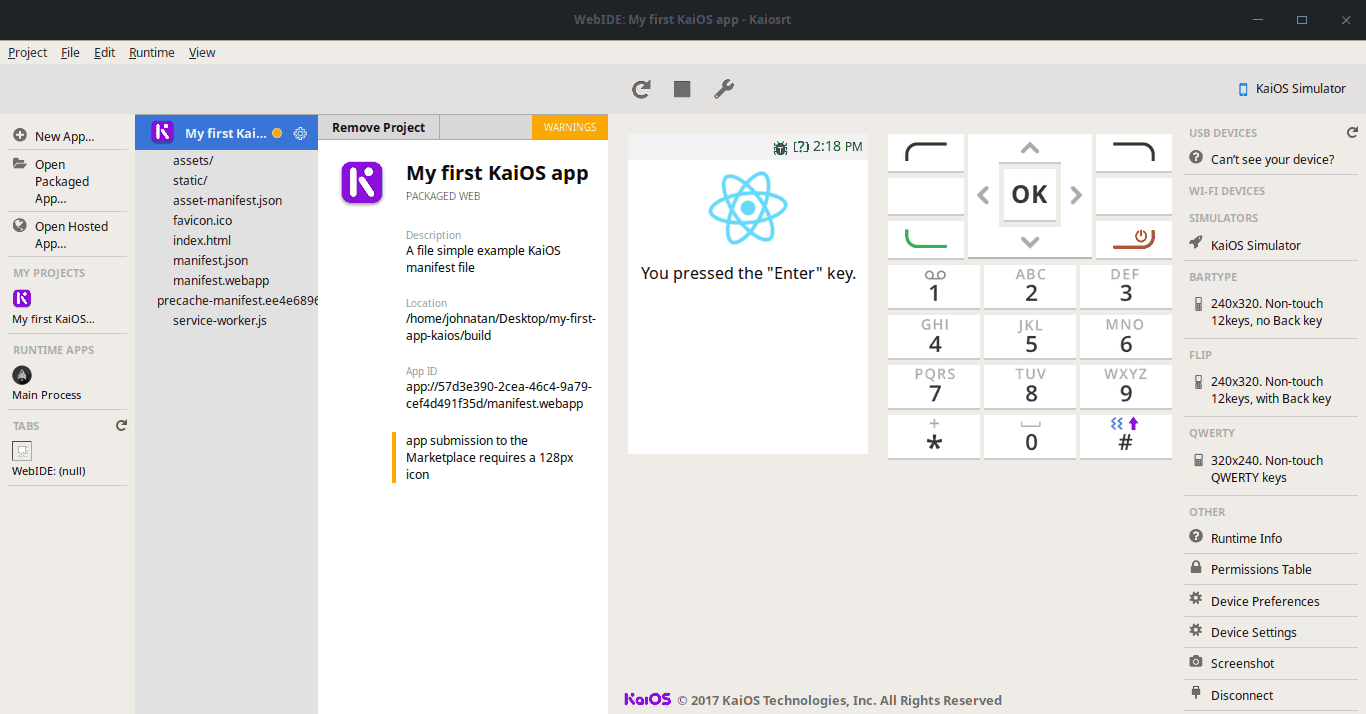Open the assets/ folder in tree

tap(193, 160)
